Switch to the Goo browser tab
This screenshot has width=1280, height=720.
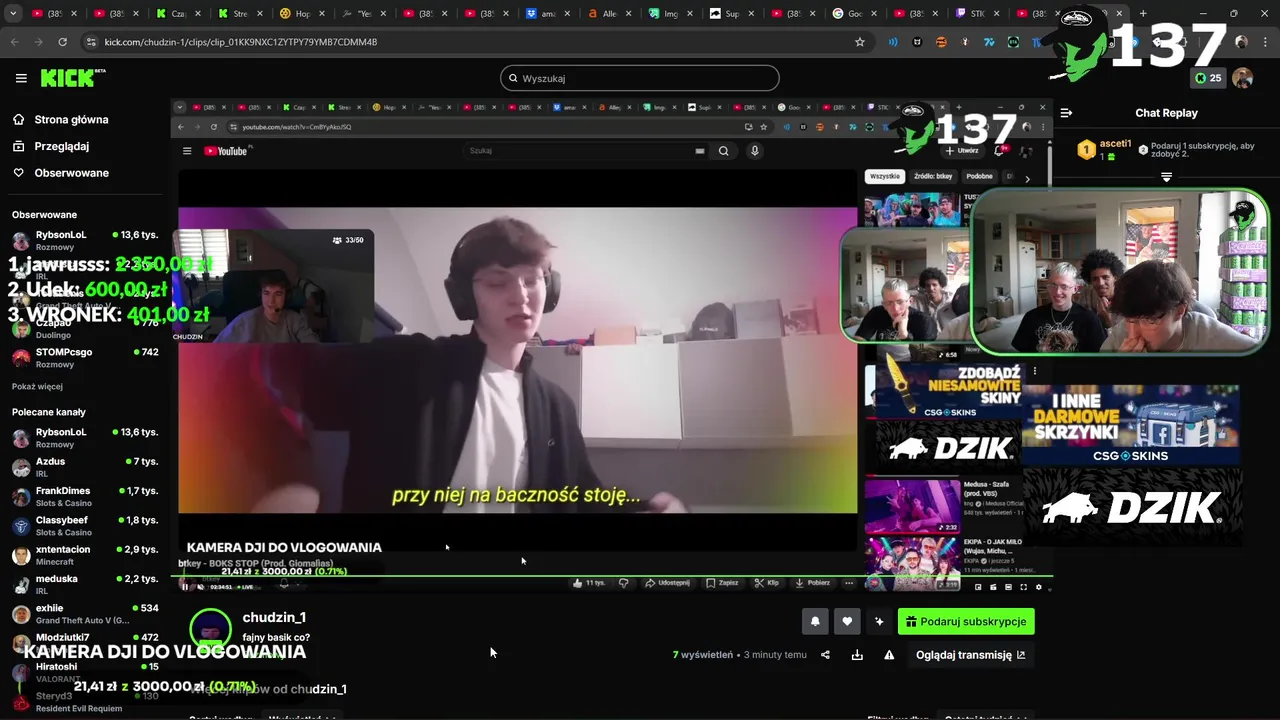853,14
